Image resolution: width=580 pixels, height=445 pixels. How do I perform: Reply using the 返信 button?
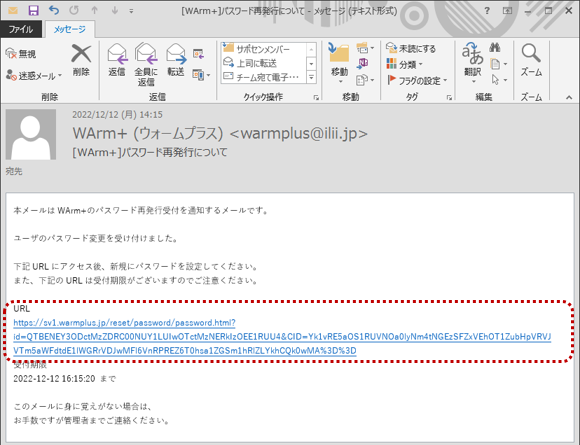pyautogui.click(x=117, y=60)
